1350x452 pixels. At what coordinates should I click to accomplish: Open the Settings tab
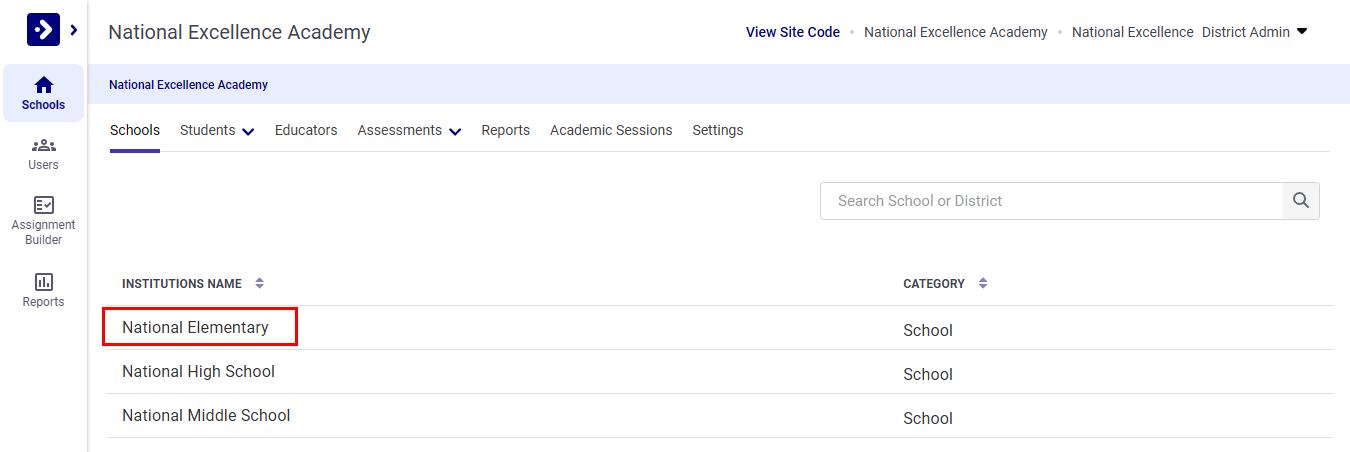point(717,131)
